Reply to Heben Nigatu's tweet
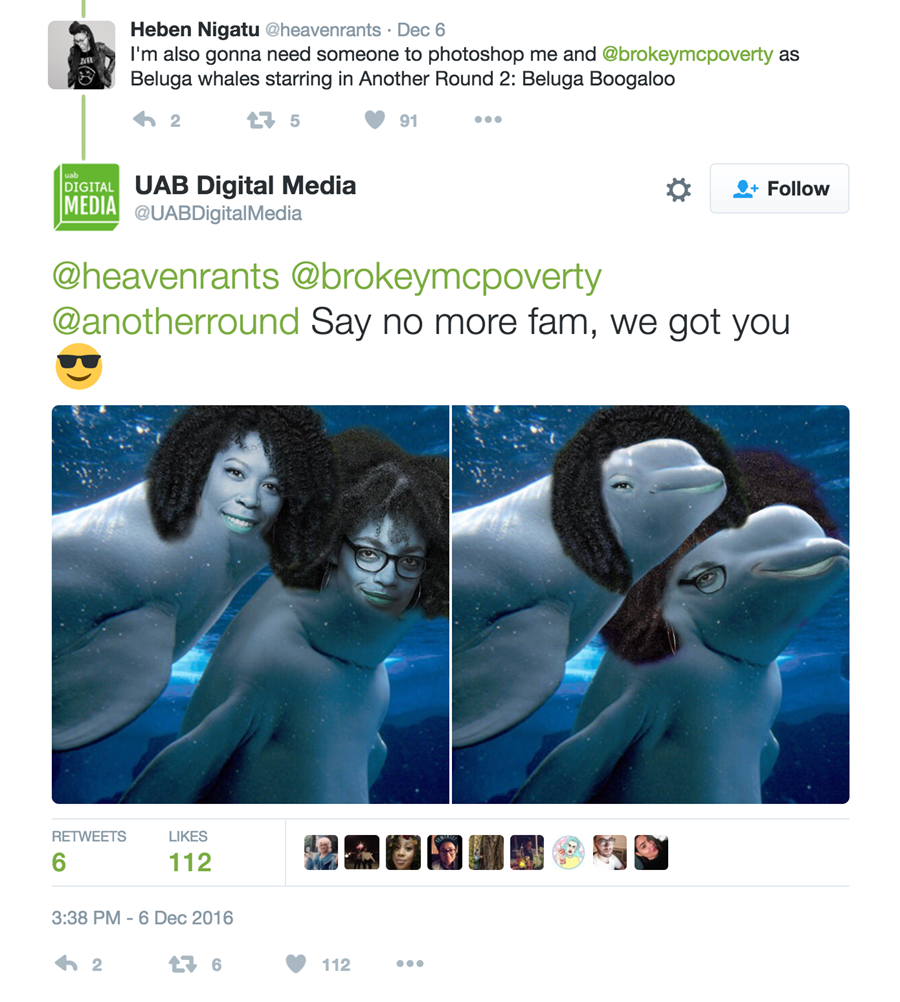Screen dimensions: 900x1002 pos(144,119)
